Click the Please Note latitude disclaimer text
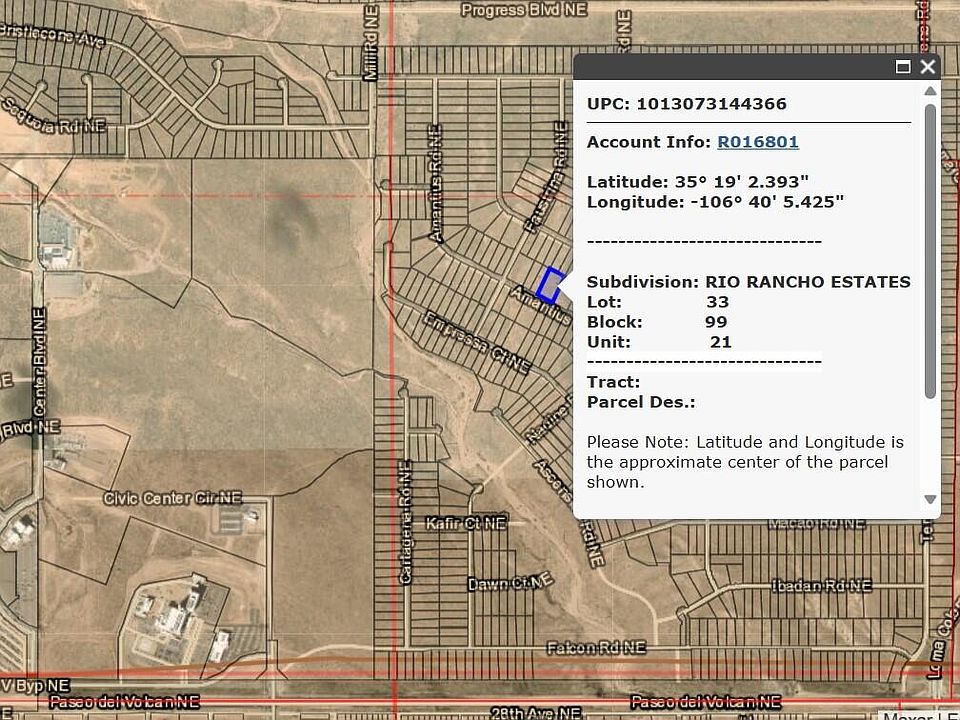This screenshot has width=960, height=720. pyautogui.click(x=745, y=462)
